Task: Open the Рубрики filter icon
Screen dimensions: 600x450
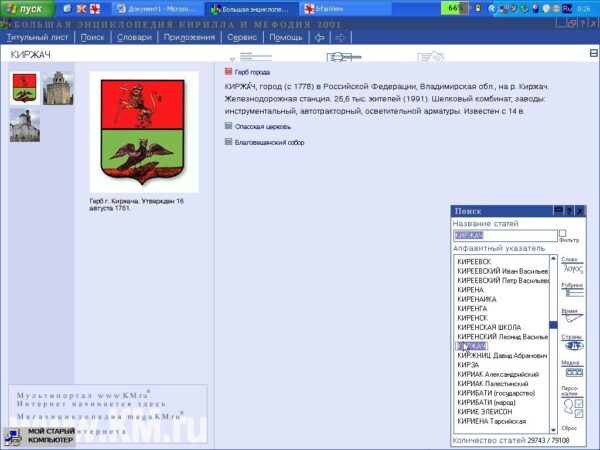Action: pyautogui.click(x=571, y=293)
